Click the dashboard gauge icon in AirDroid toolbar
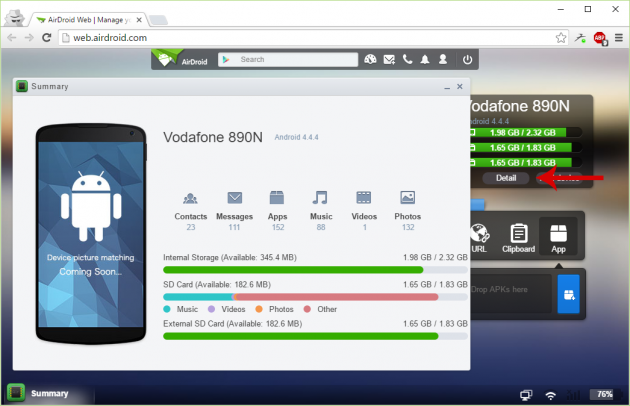Screen dimensions: 630x406 pyautogui.click(x=370, y=59)
